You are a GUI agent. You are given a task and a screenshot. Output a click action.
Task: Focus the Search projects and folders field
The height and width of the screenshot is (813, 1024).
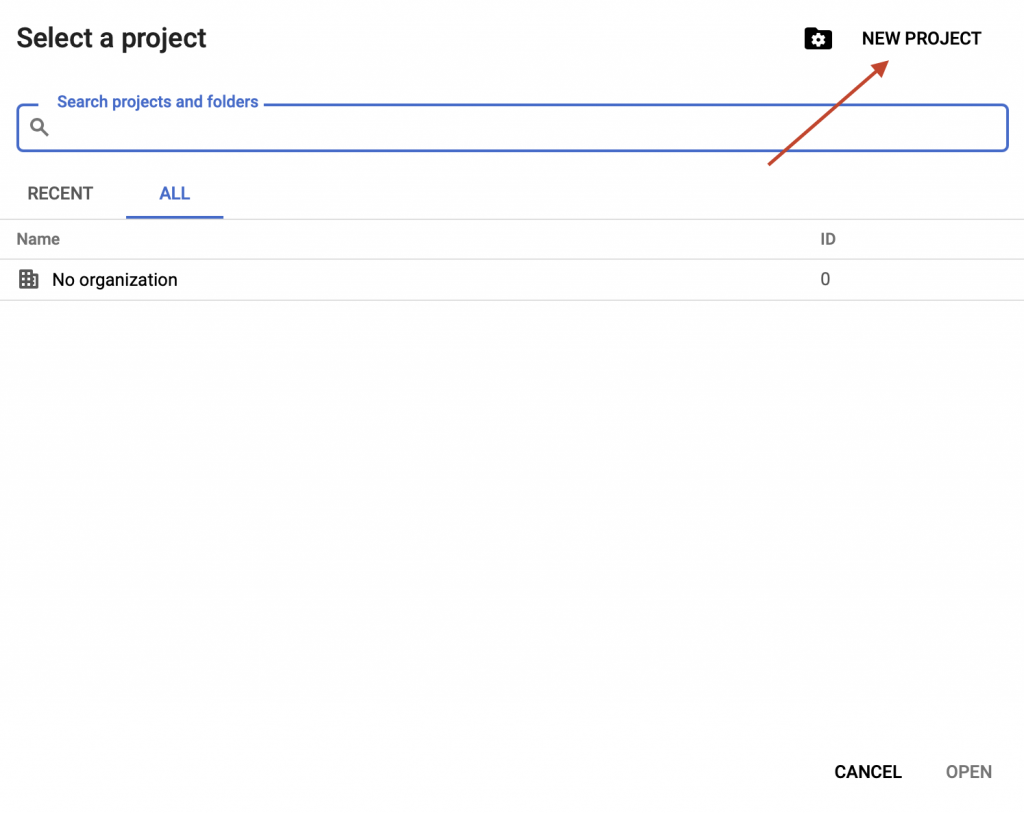pos(513,127)
